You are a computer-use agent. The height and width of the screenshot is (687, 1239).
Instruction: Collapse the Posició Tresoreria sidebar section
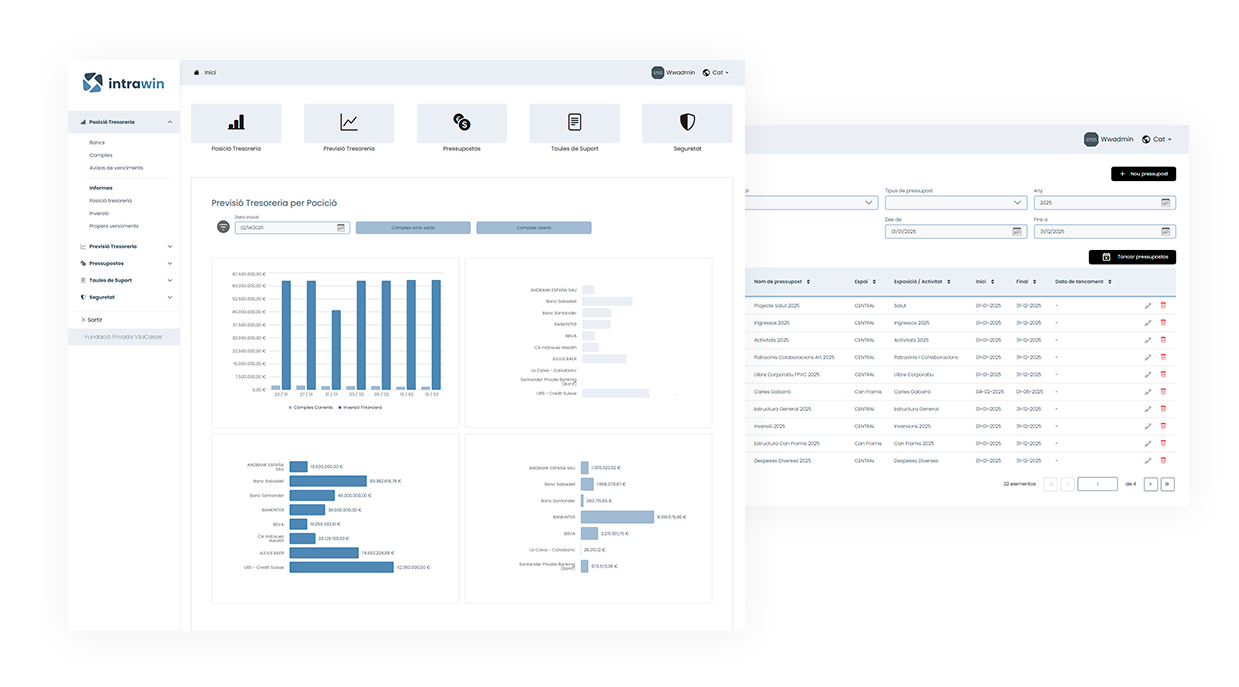click(x=169, y=122)
